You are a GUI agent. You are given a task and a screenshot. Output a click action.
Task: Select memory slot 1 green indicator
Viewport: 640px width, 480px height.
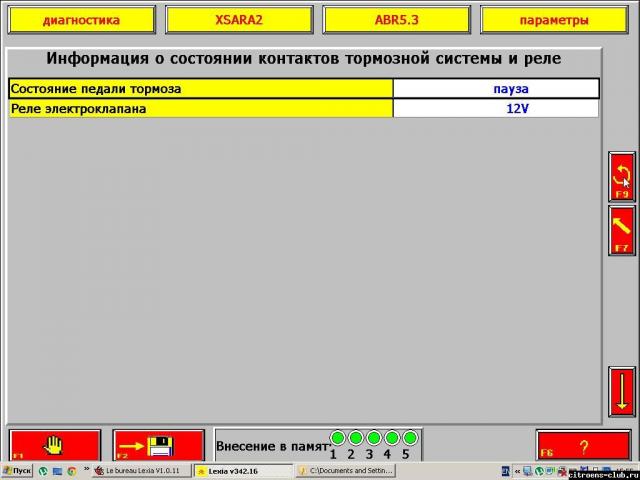[338, 438]
